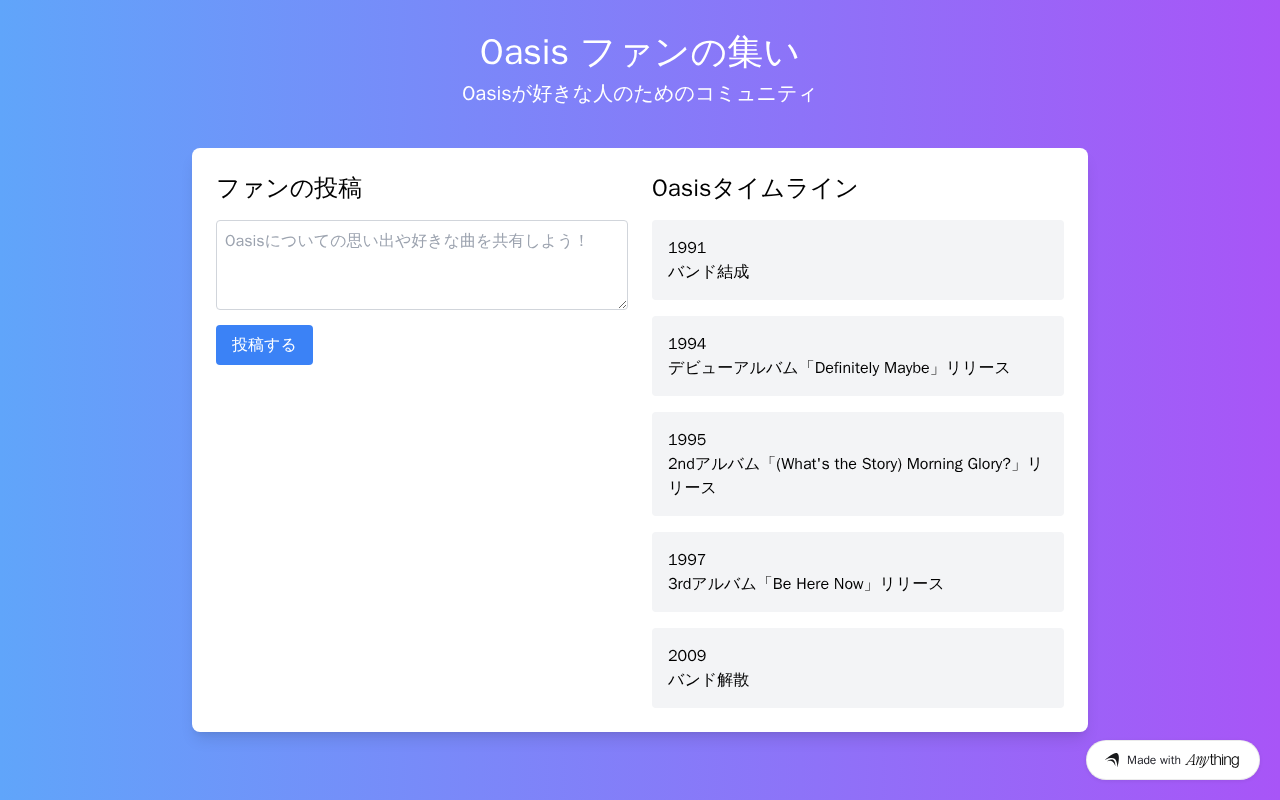
Task: Select the 1995 year label
Action: click(687, 440)
